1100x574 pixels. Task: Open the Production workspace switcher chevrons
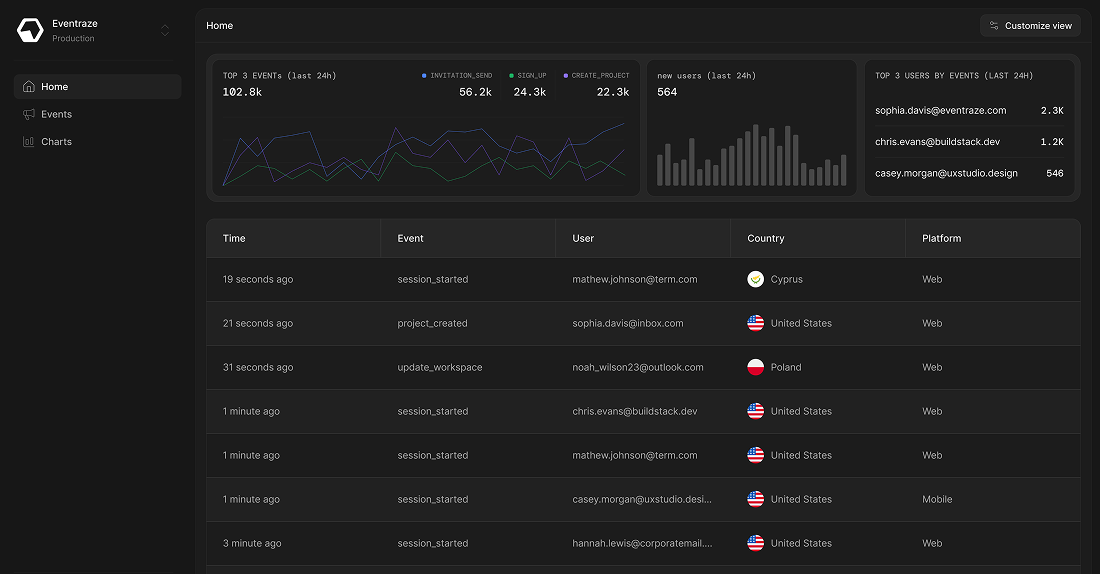[165, 30]
